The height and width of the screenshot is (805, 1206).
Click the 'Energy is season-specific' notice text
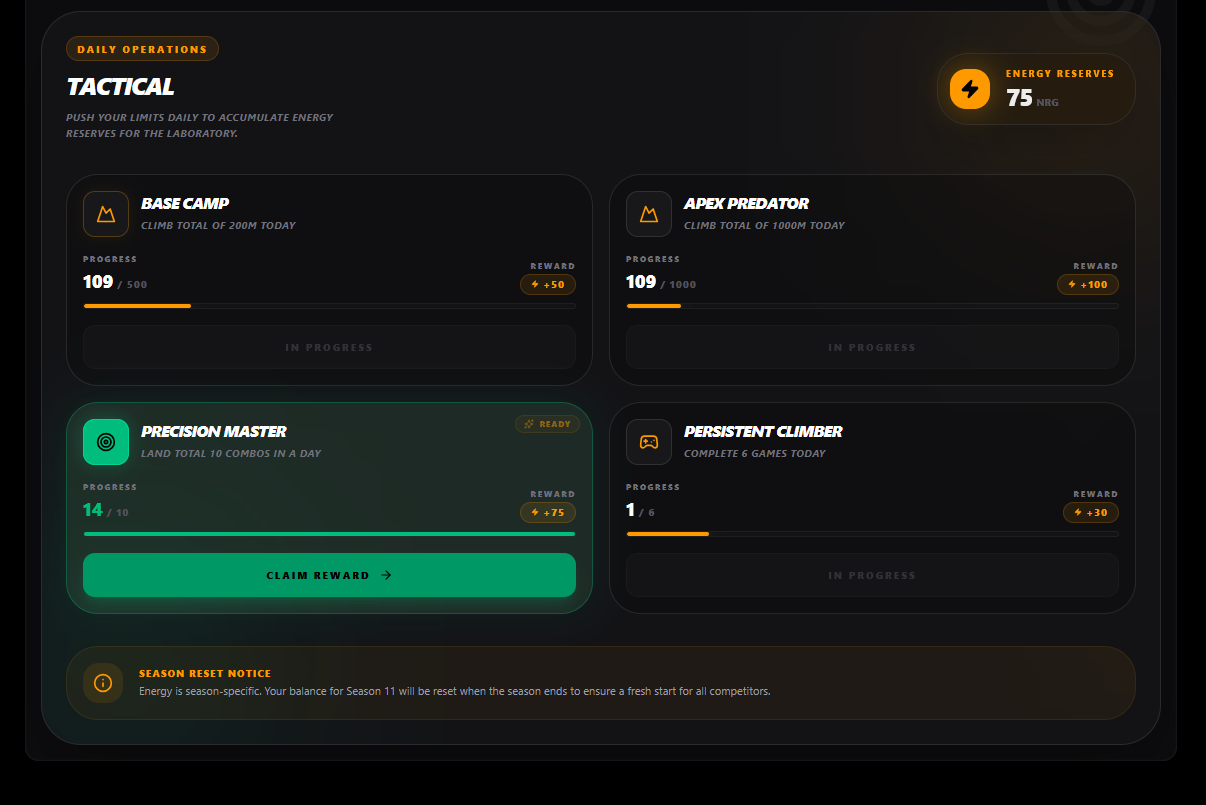455,691
